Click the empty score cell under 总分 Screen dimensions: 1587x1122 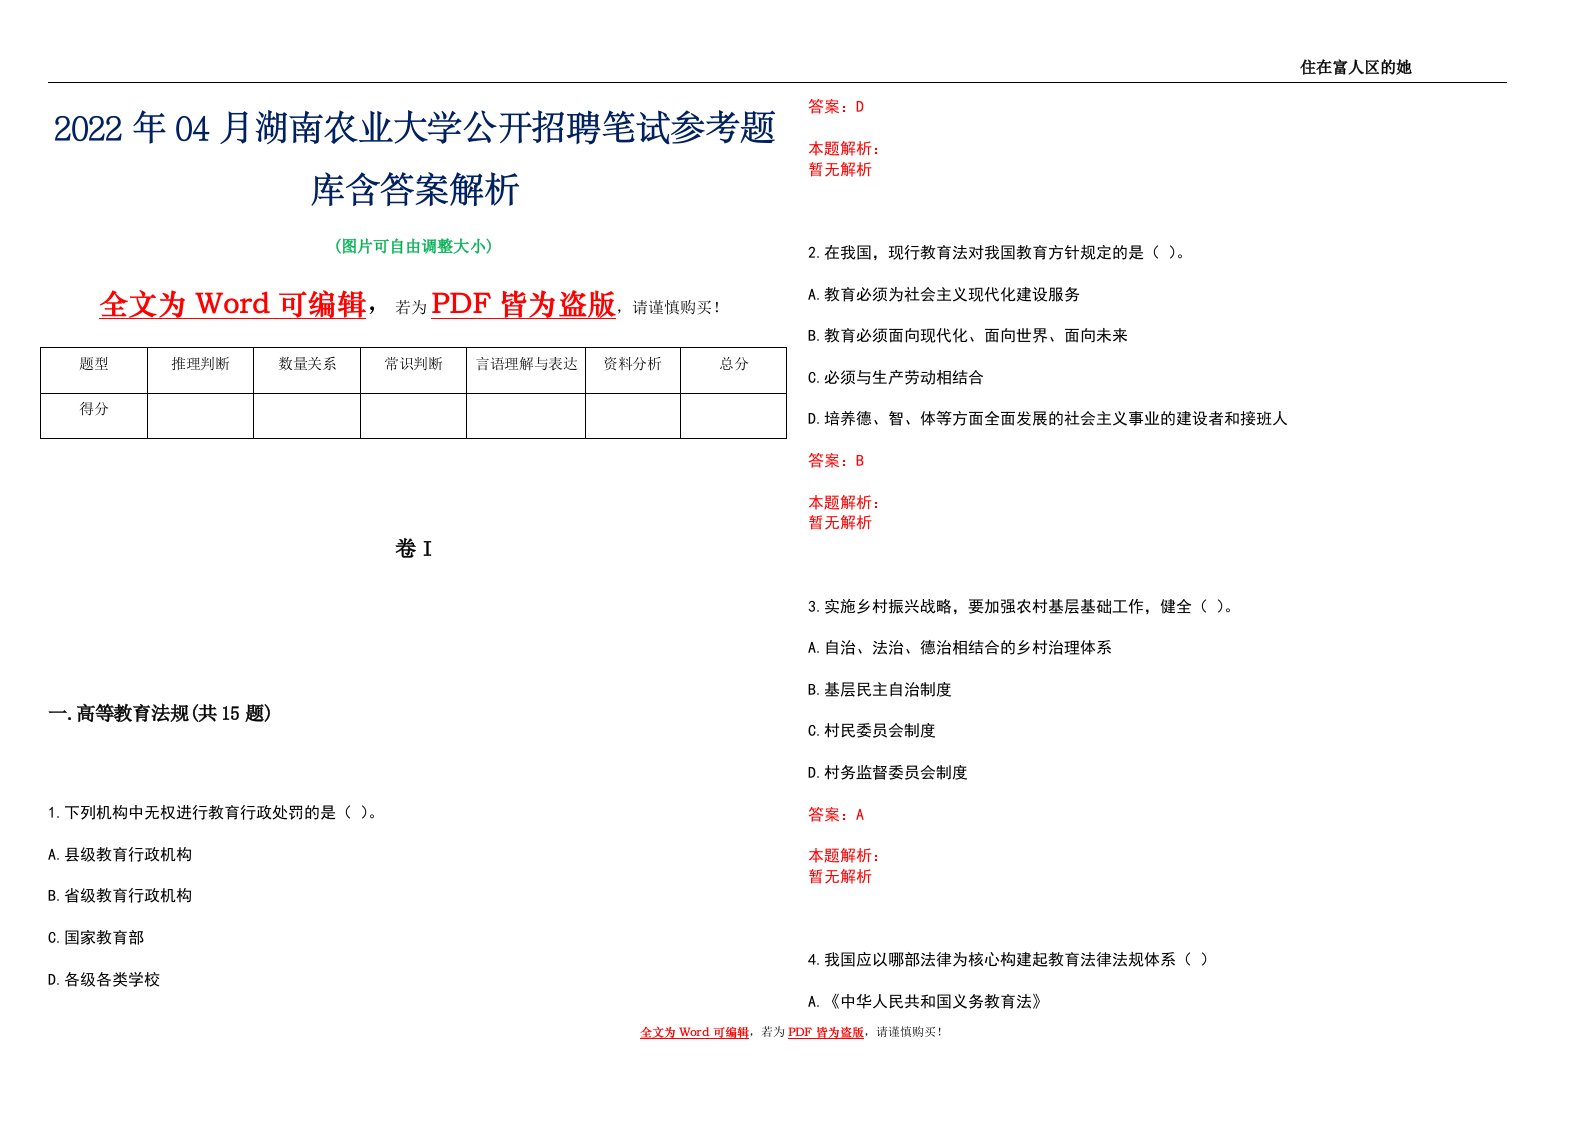click(734, 416)
